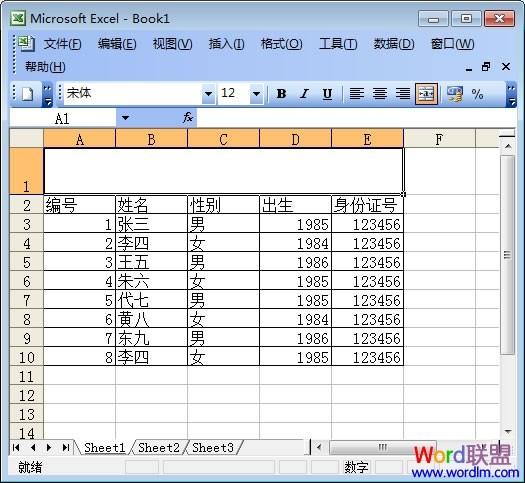Select cell containing 朱六
The height and width of the screenshot is (483, 525).
tap(152, 281)
